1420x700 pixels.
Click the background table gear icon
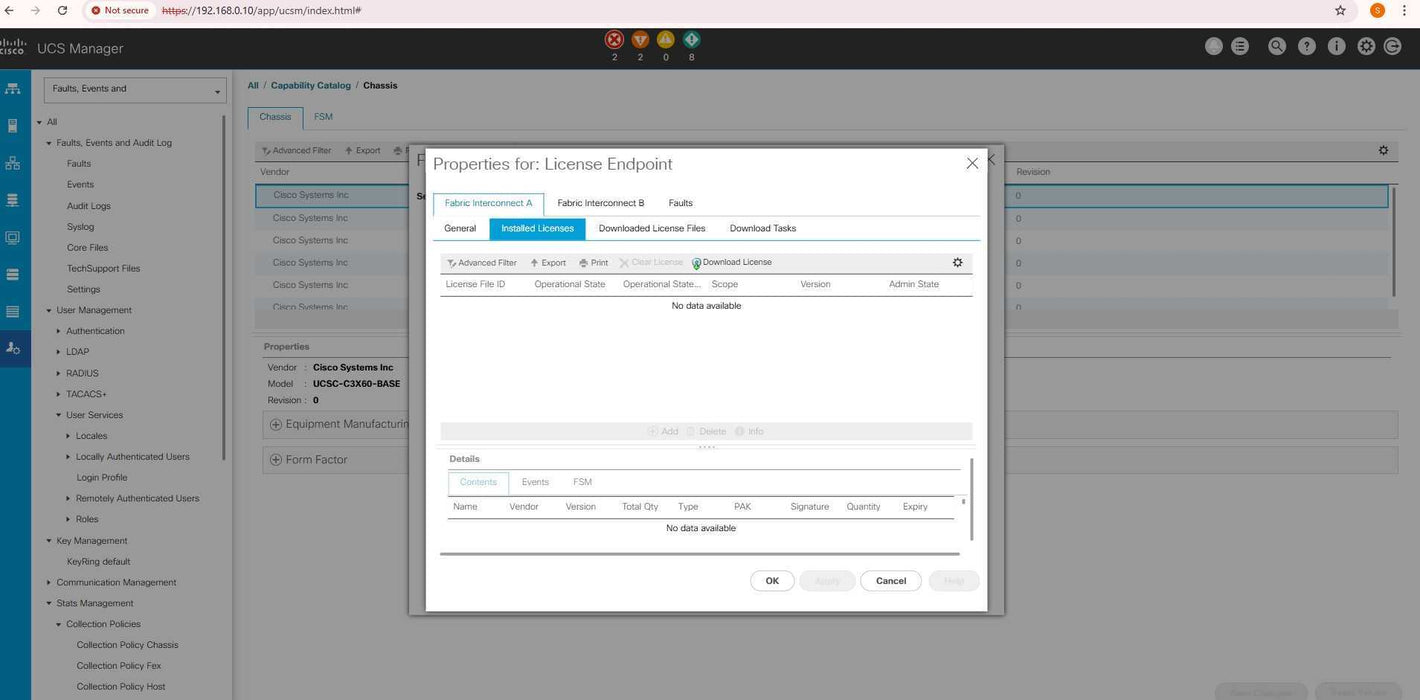1383,150
